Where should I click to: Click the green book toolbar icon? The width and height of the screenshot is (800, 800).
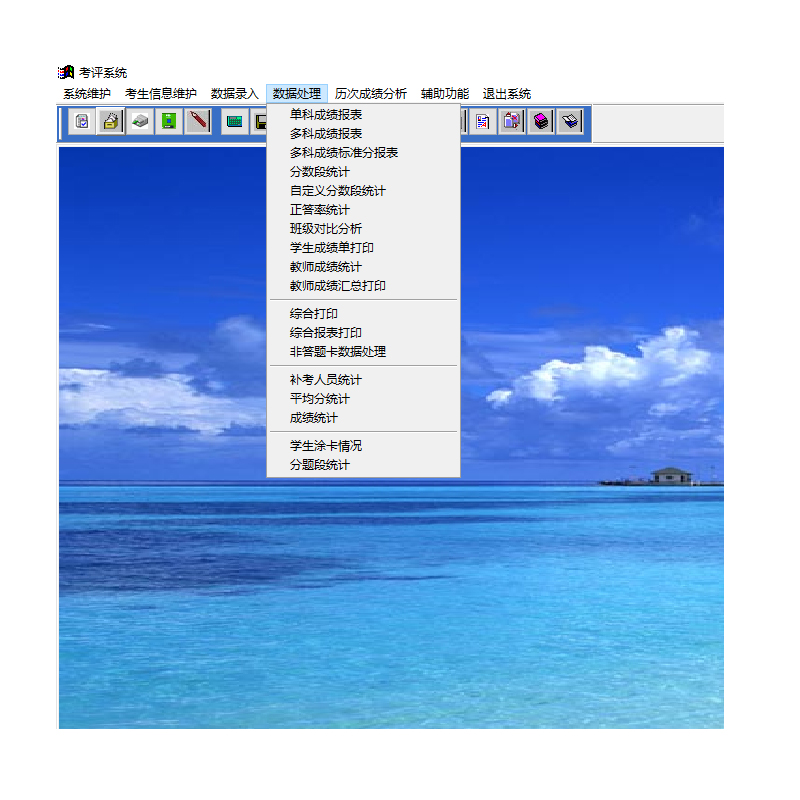(169, 121)
